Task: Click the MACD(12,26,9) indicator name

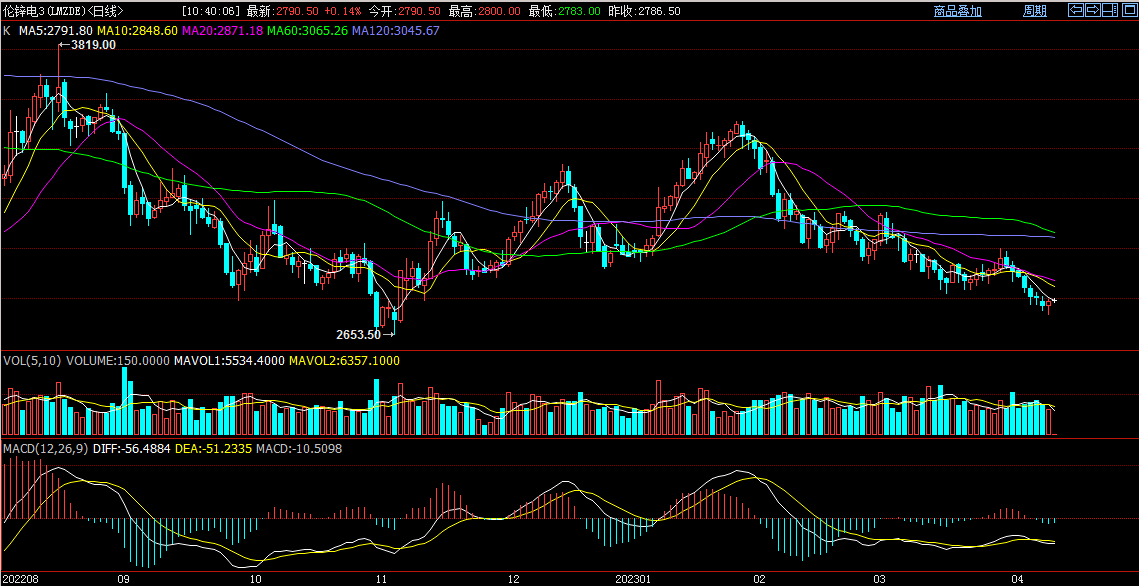Action: coord(44,449)
